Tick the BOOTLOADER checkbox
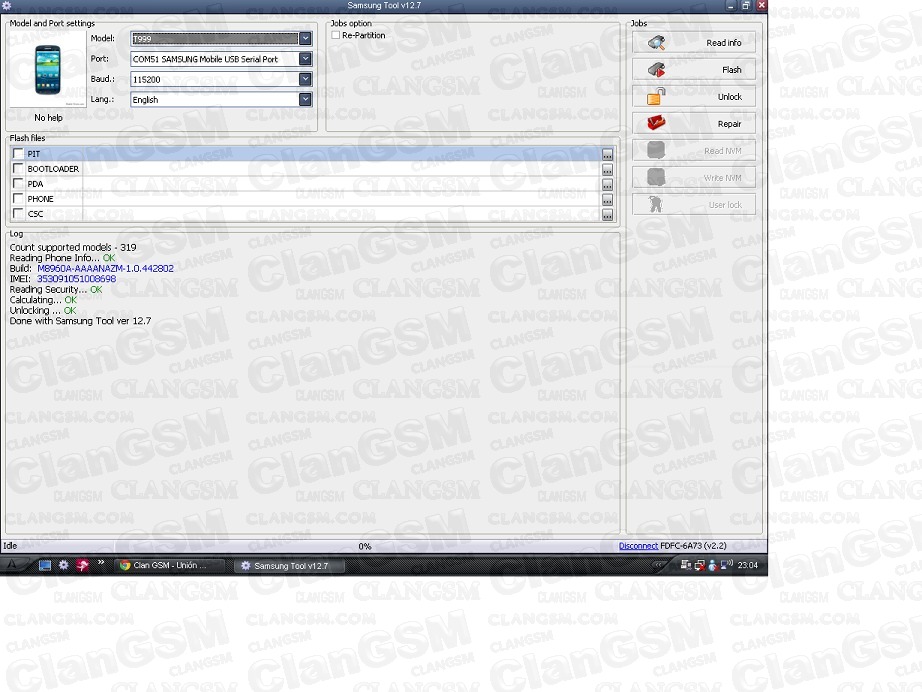 [18, 169]
